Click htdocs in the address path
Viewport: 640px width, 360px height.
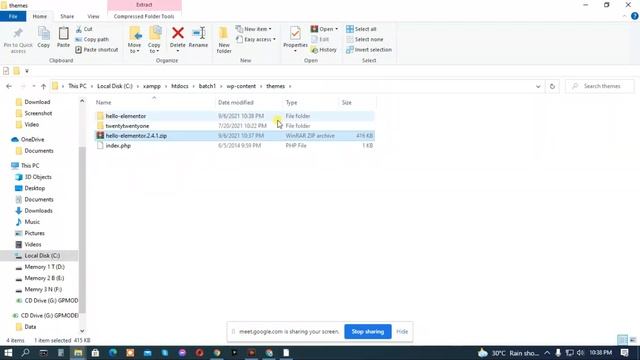click(180, 86)
